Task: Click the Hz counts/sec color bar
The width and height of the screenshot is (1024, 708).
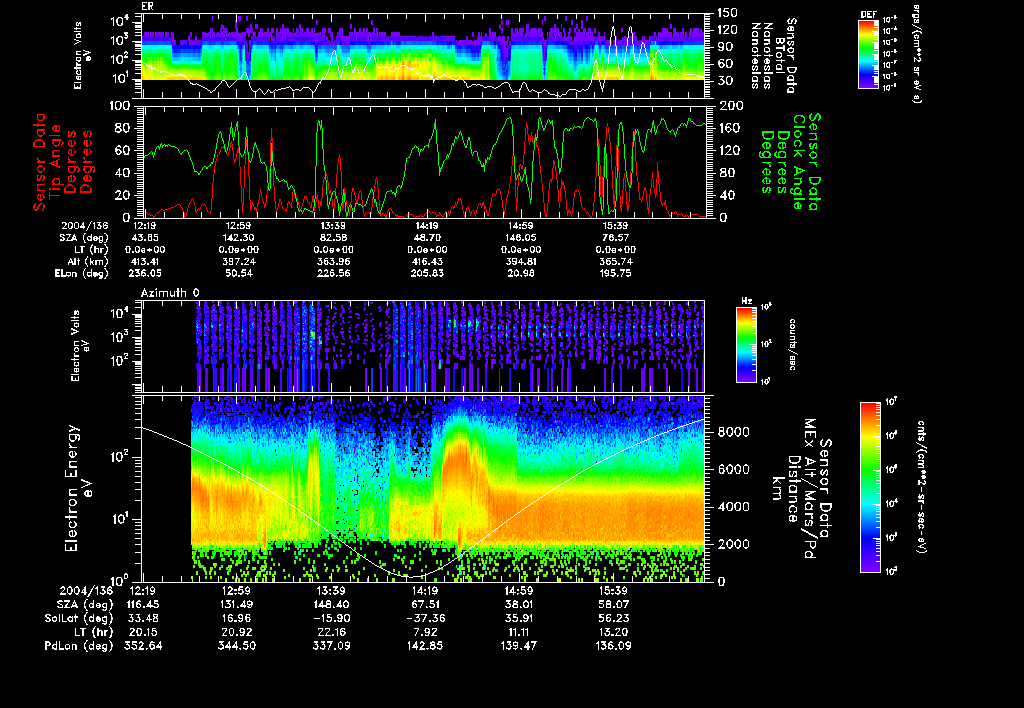Action: [746, 344]
